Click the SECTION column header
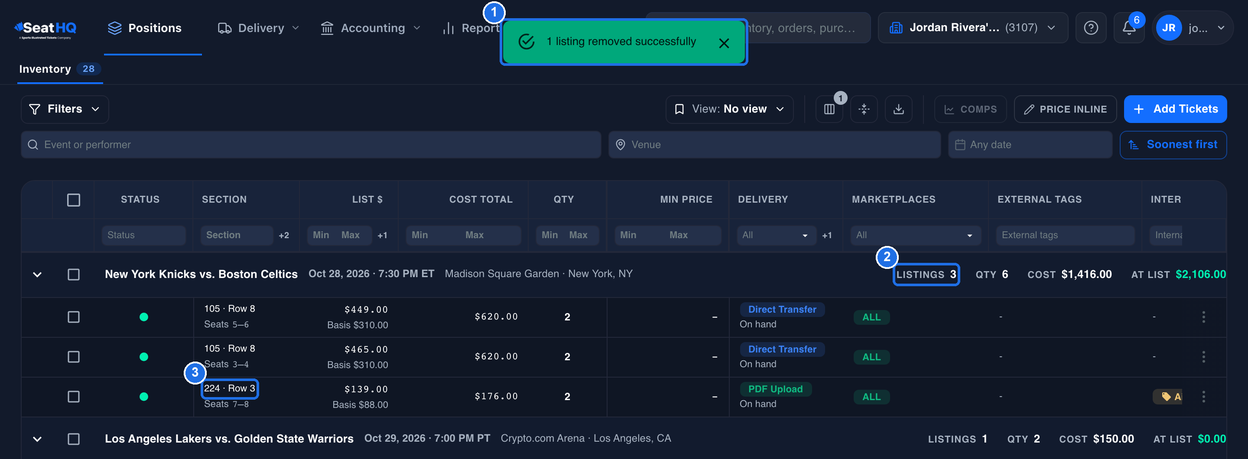 [224, 200]
